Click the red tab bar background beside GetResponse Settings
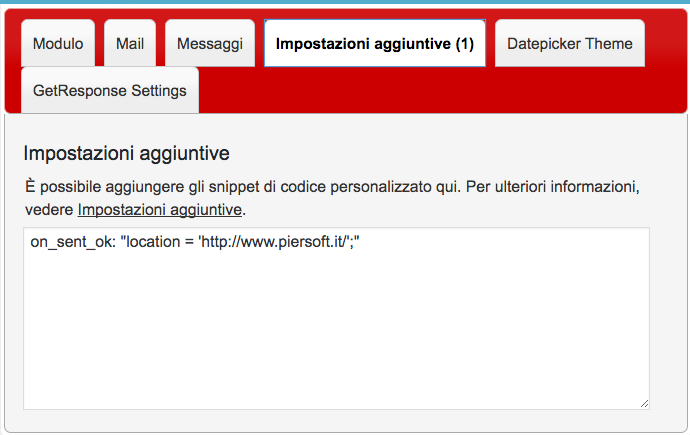Image resolution: width=690 pixels, height=435 pixels. pyautogui.click(x=440, y=90)
